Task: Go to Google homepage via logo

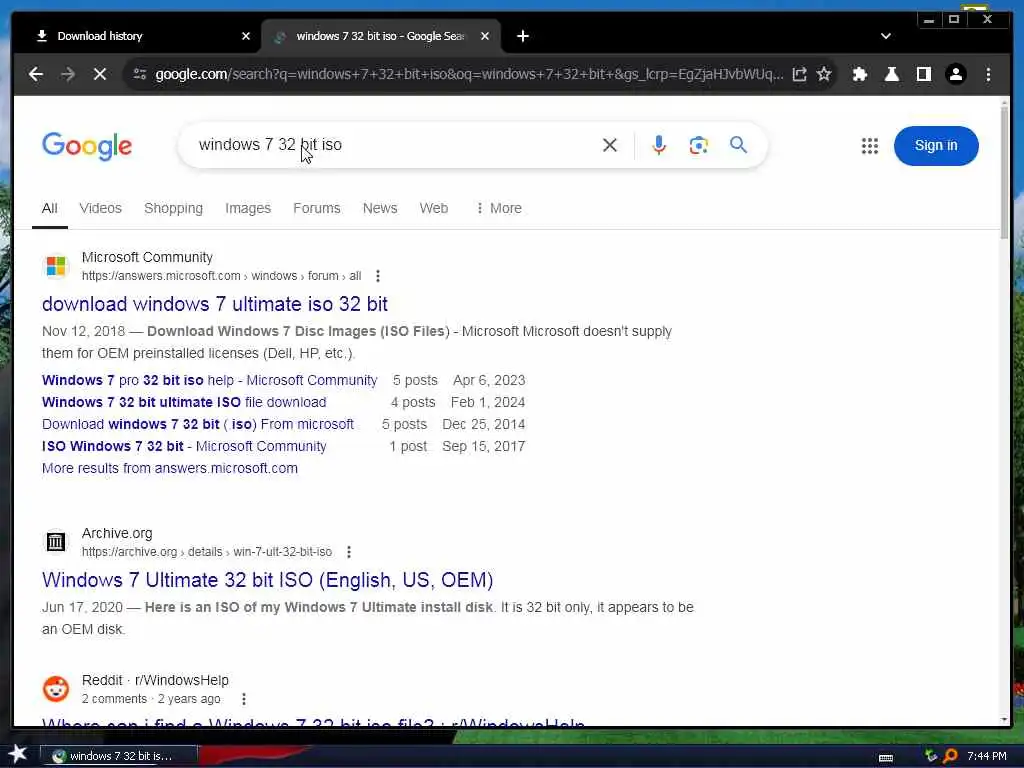Action: pos(87,146)
